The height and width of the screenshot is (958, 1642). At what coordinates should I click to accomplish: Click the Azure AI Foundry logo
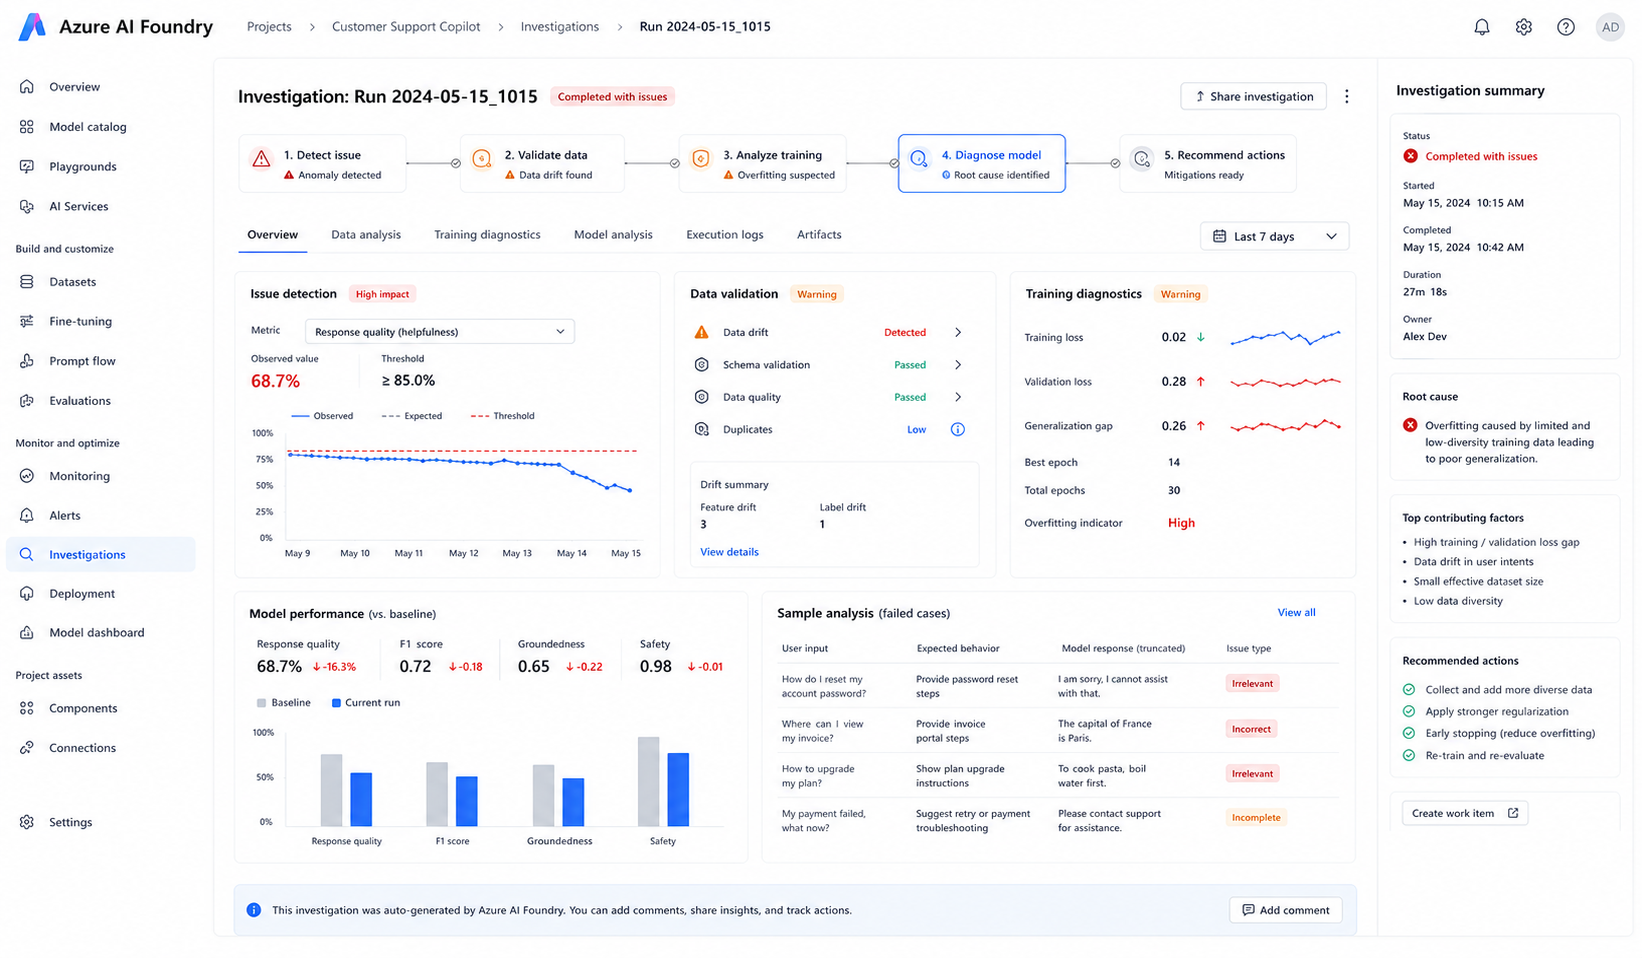pos(33,27)
